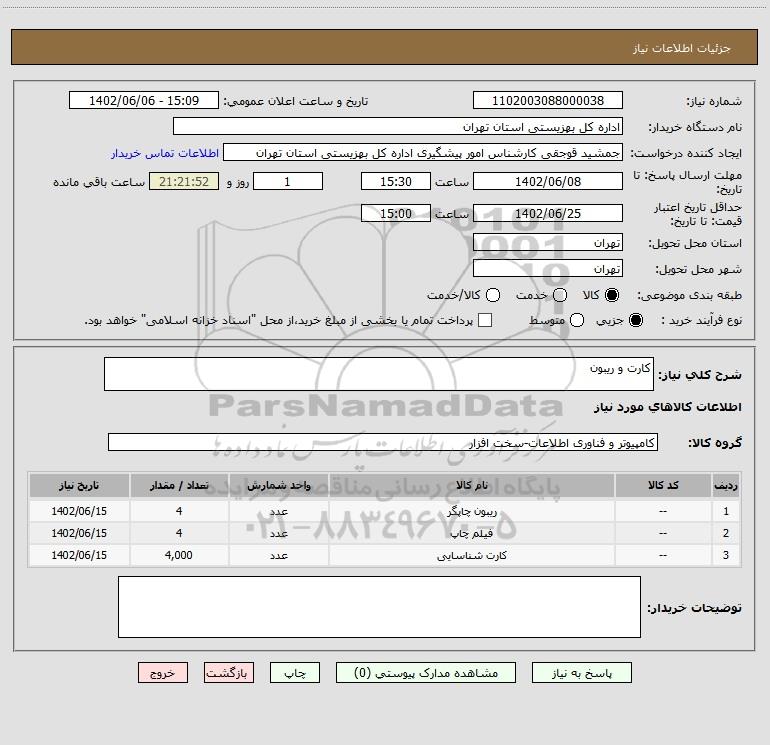Click the تعداد / مقدار column header
Screen dimensions: 770x745
[179, 485]
